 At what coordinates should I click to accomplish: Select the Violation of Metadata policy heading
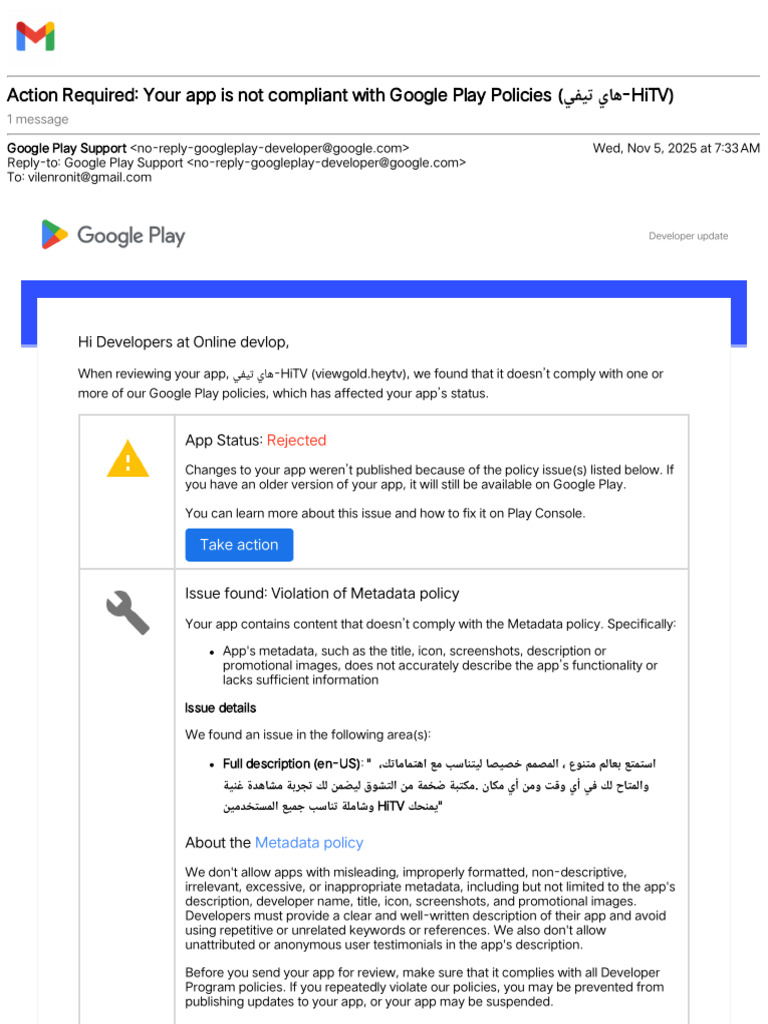pos(322,593)
